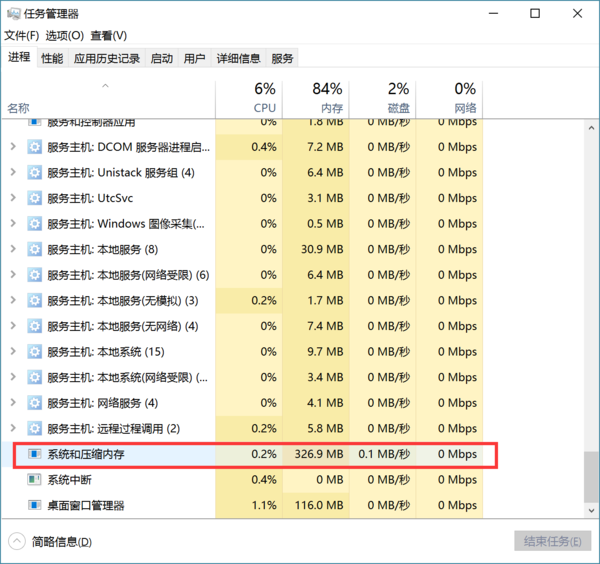This screenshot has height=564, width=600.
Task: Click gear icon of 服务主机: 本地系统 (15)
Action: tap(34, 352)
